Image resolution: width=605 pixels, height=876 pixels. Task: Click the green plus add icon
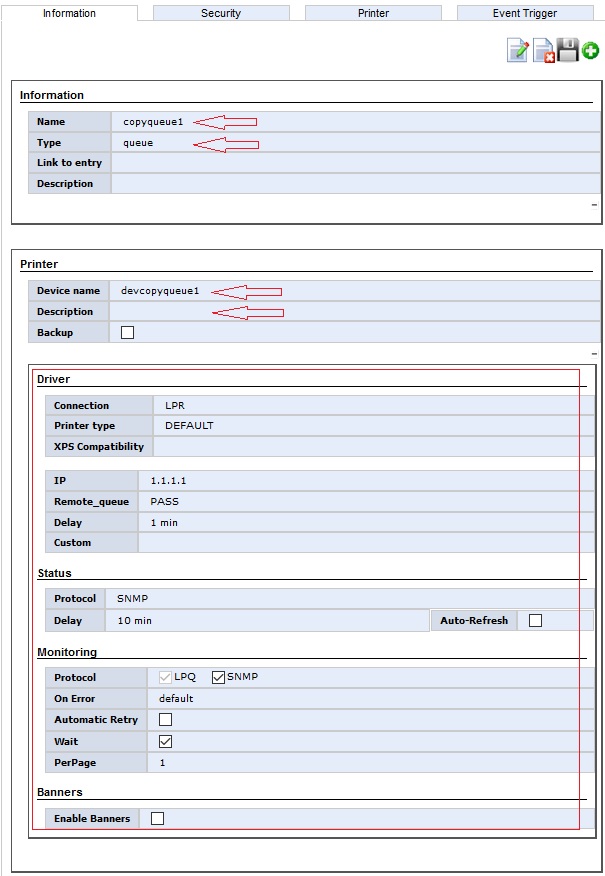(591, 52)
